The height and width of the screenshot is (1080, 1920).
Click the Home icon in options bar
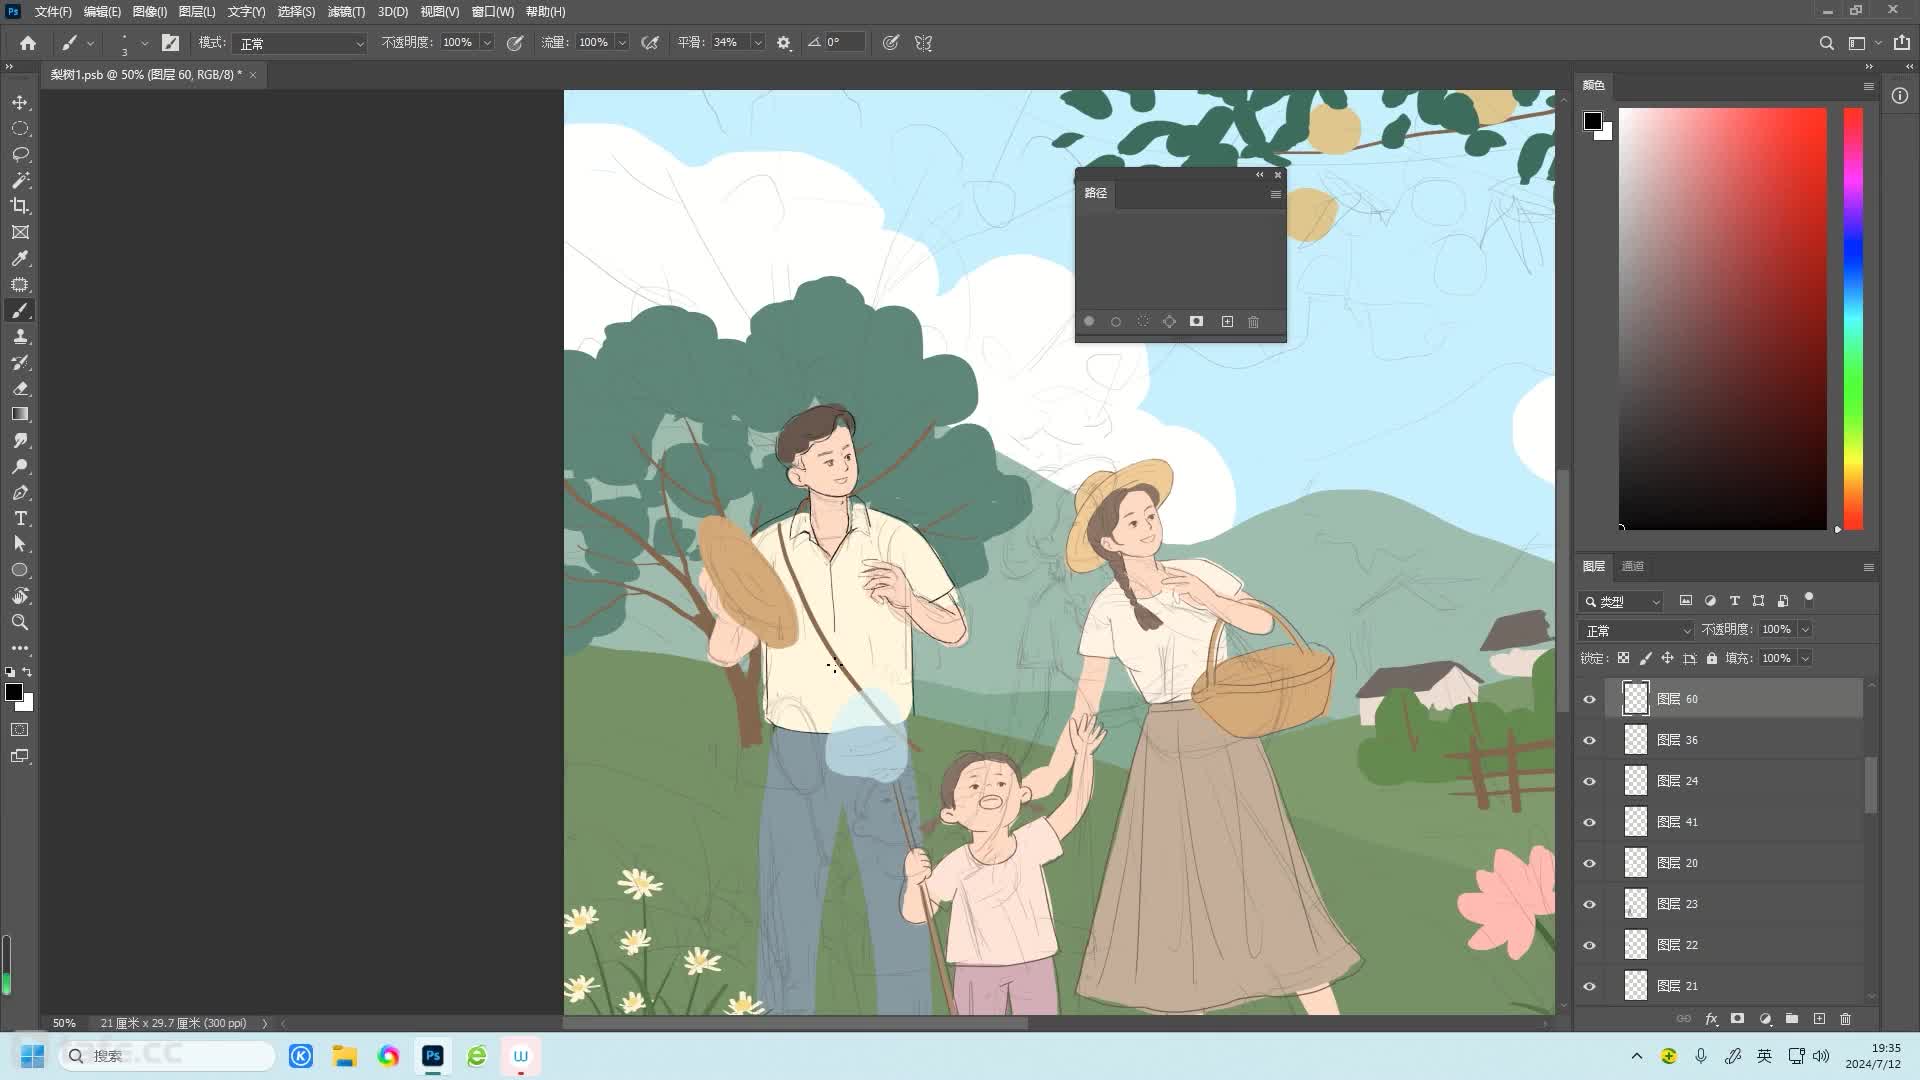coord(28,43)
